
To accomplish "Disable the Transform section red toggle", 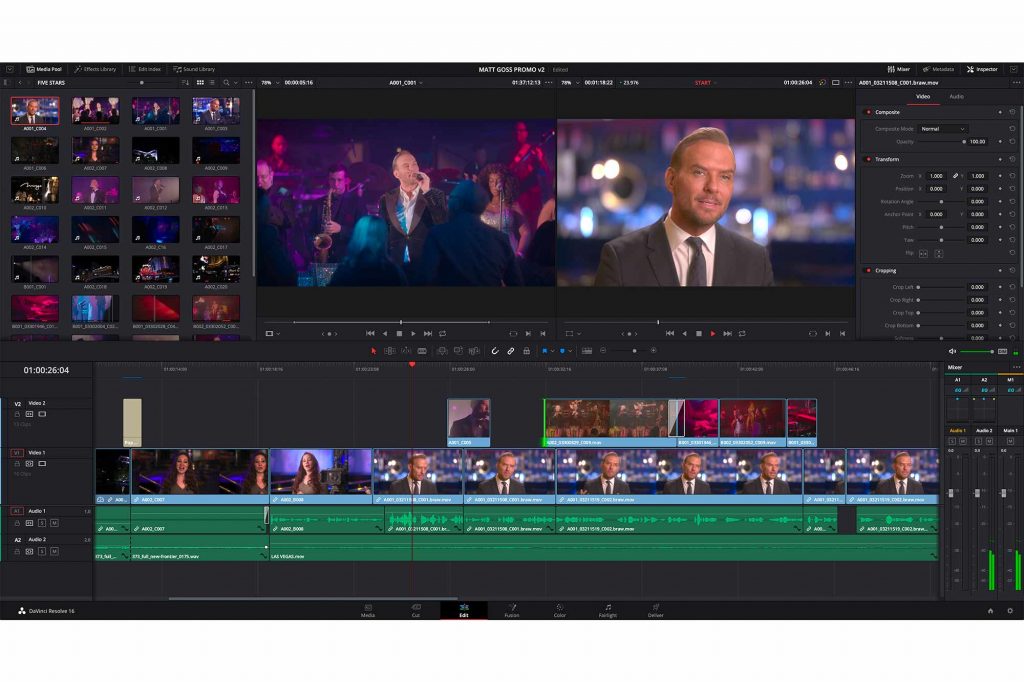I will click(867, 159).
